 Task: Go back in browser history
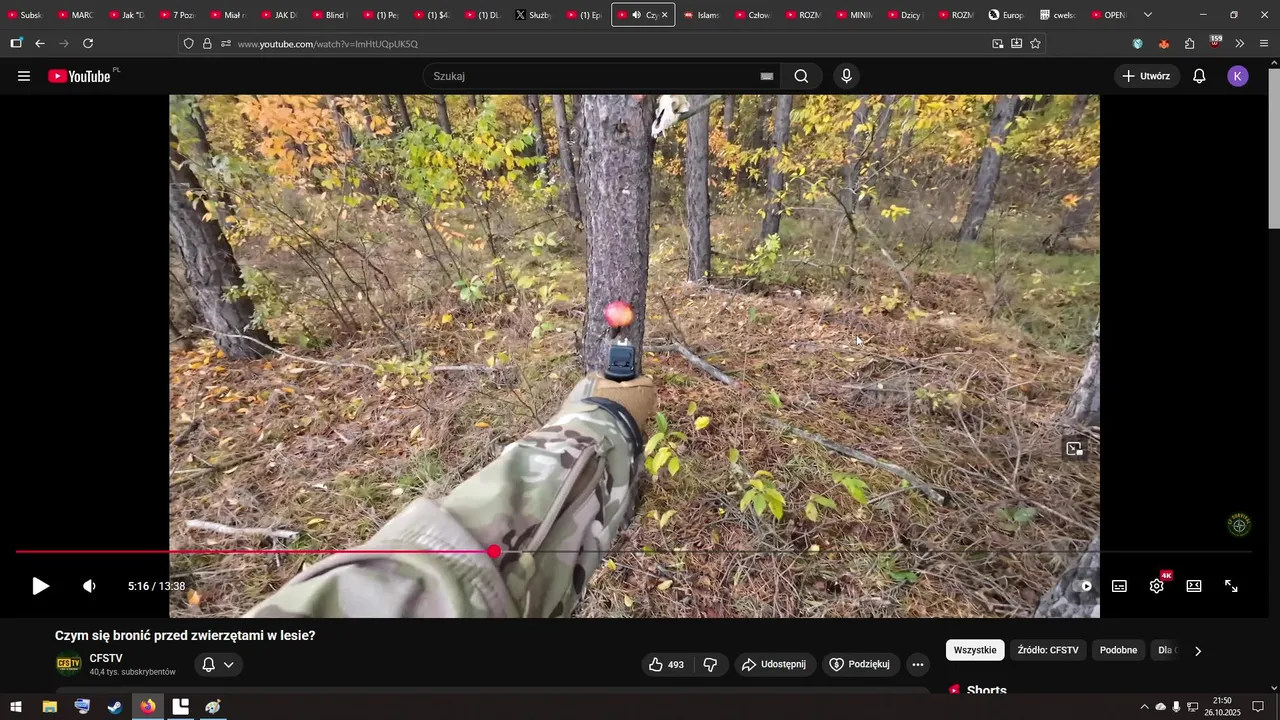coord(40,43)
